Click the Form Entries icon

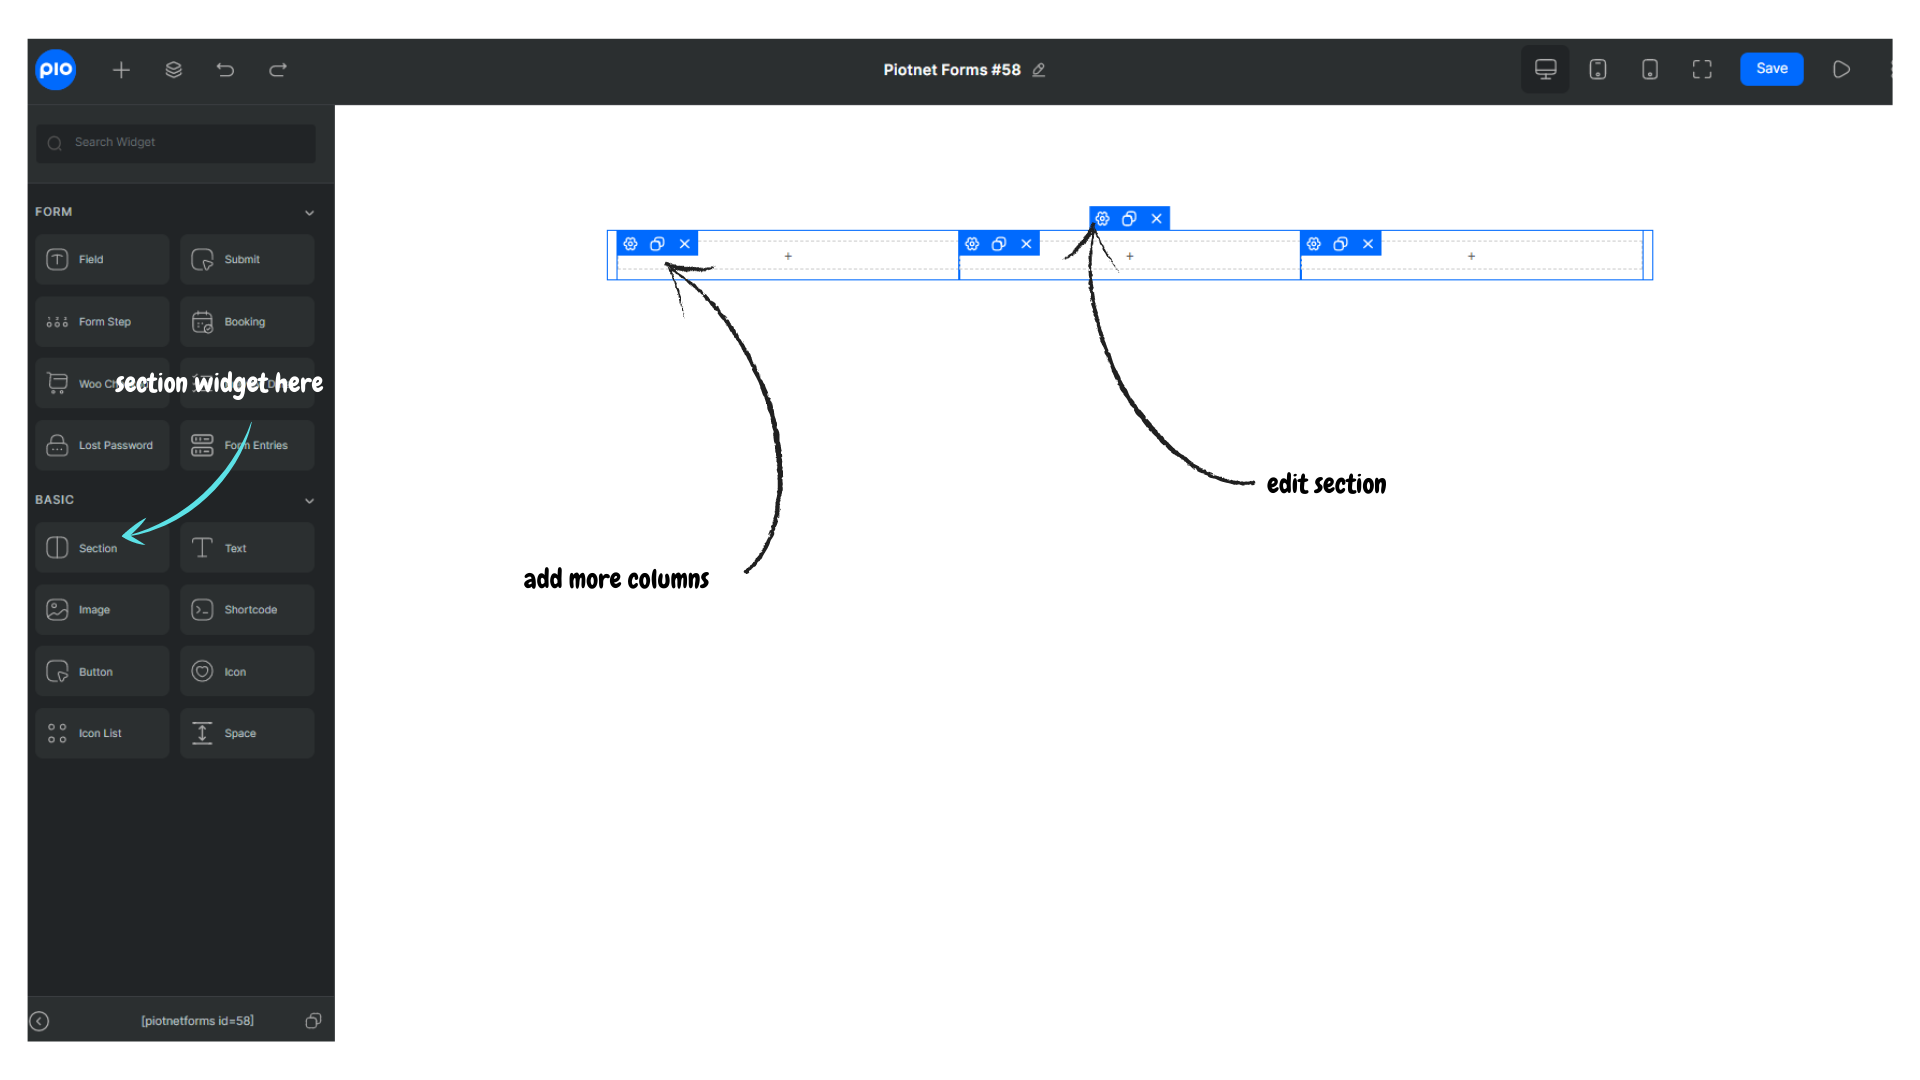click(200, 444)
